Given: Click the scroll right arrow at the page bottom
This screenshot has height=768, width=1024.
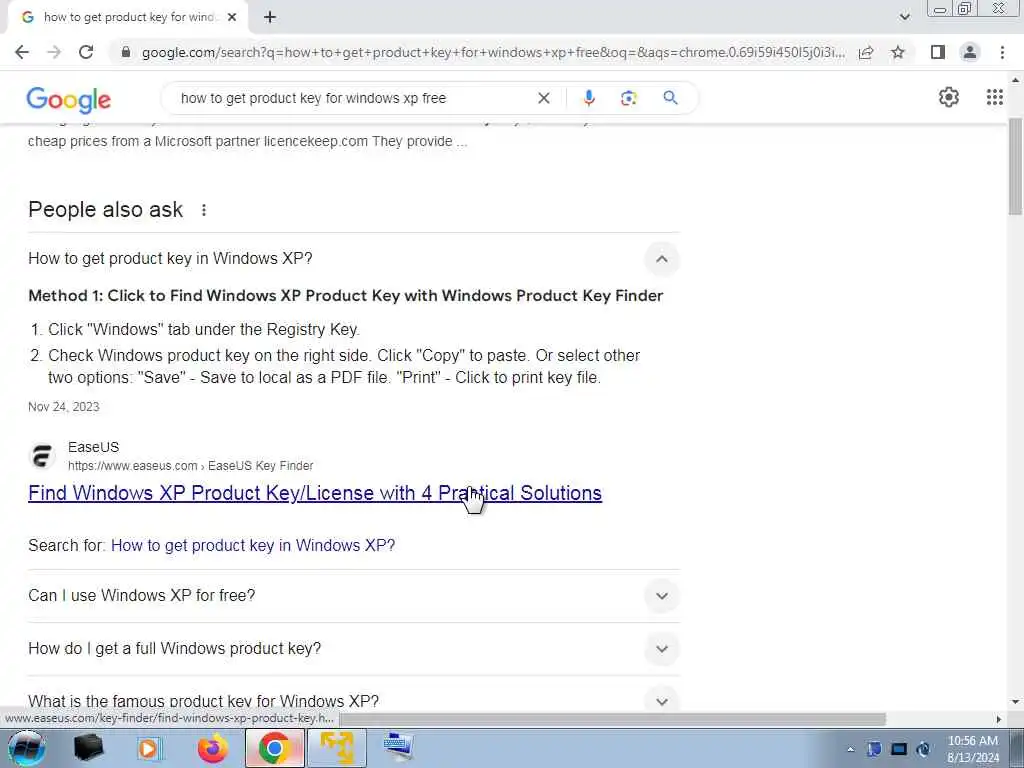Looking at the screenshot, I should [x=998, y=719].
